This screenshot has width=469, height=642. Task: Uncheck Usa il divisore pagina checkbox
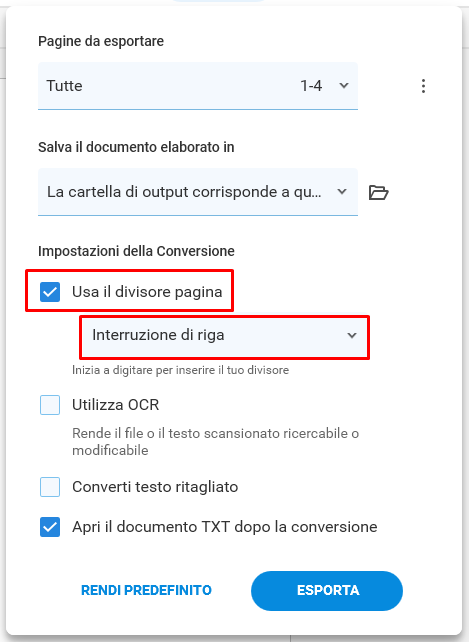coord(50,292)
